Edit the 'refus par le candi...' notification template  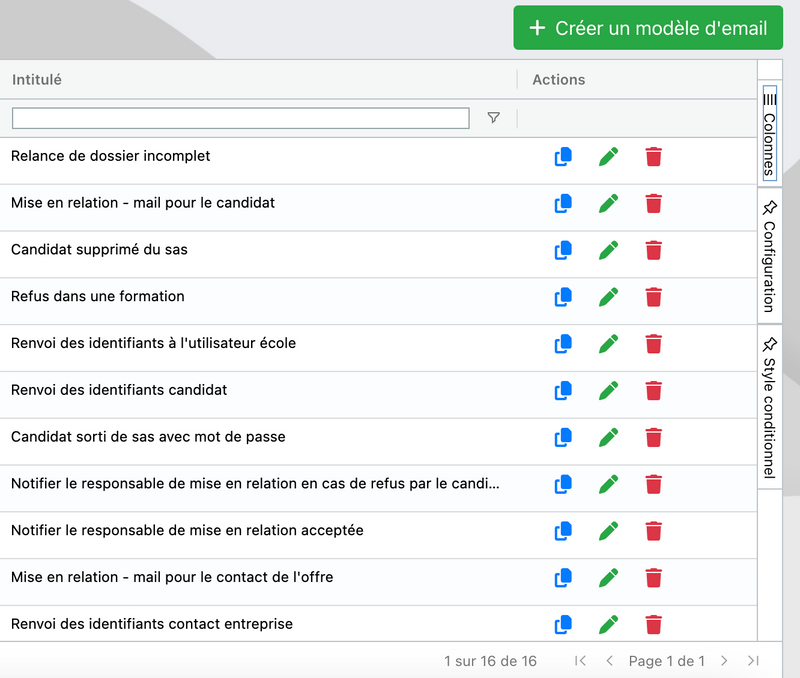[609, 485]
